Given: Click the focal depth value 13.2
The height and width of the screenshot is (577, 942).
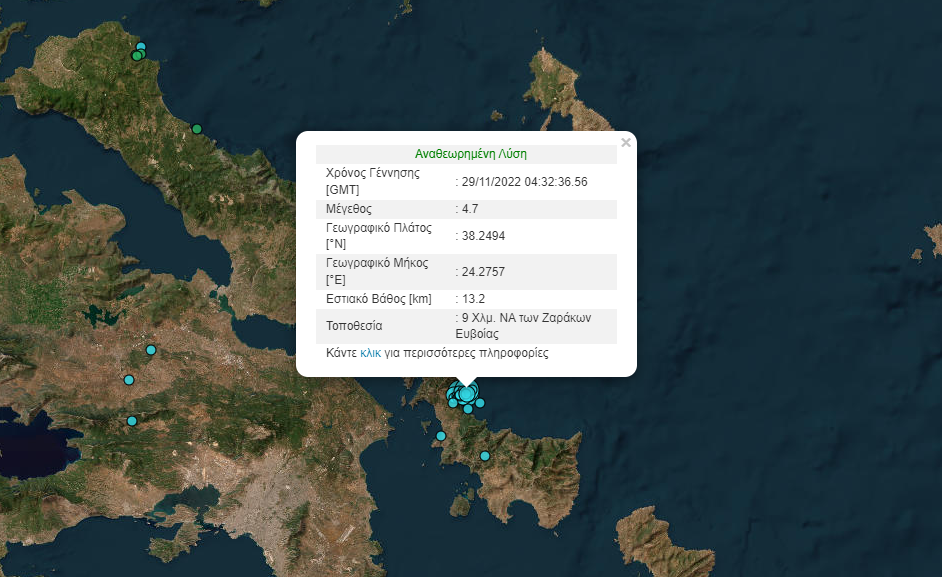Looking at the screenshot, I should pyautogui.click(x=472, y=299).
